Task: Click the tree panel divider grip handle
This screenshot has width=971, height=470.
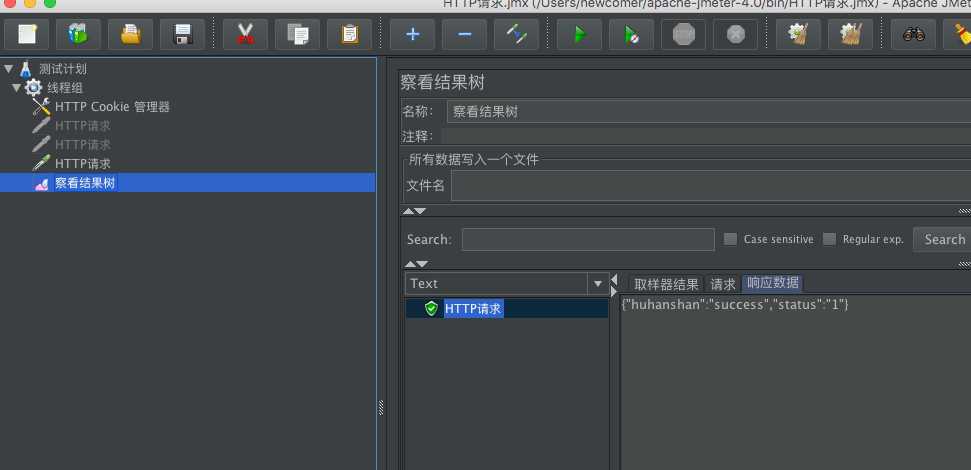Action: [x=381, y=407]
